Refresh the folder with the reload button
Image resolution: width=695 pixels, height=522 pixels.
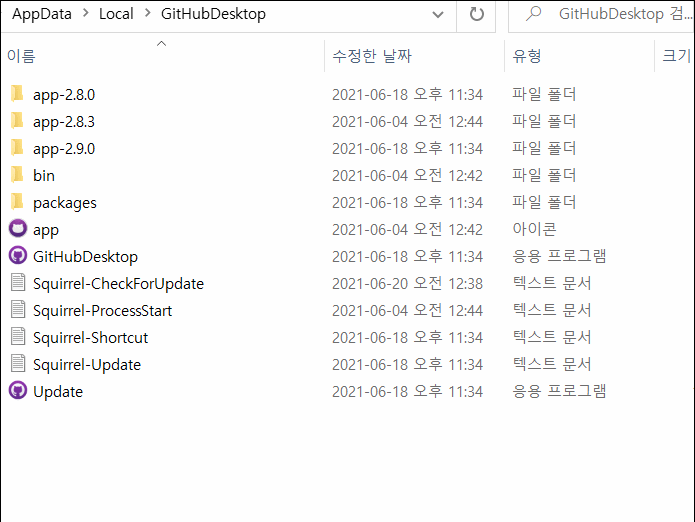coord(476,15)
